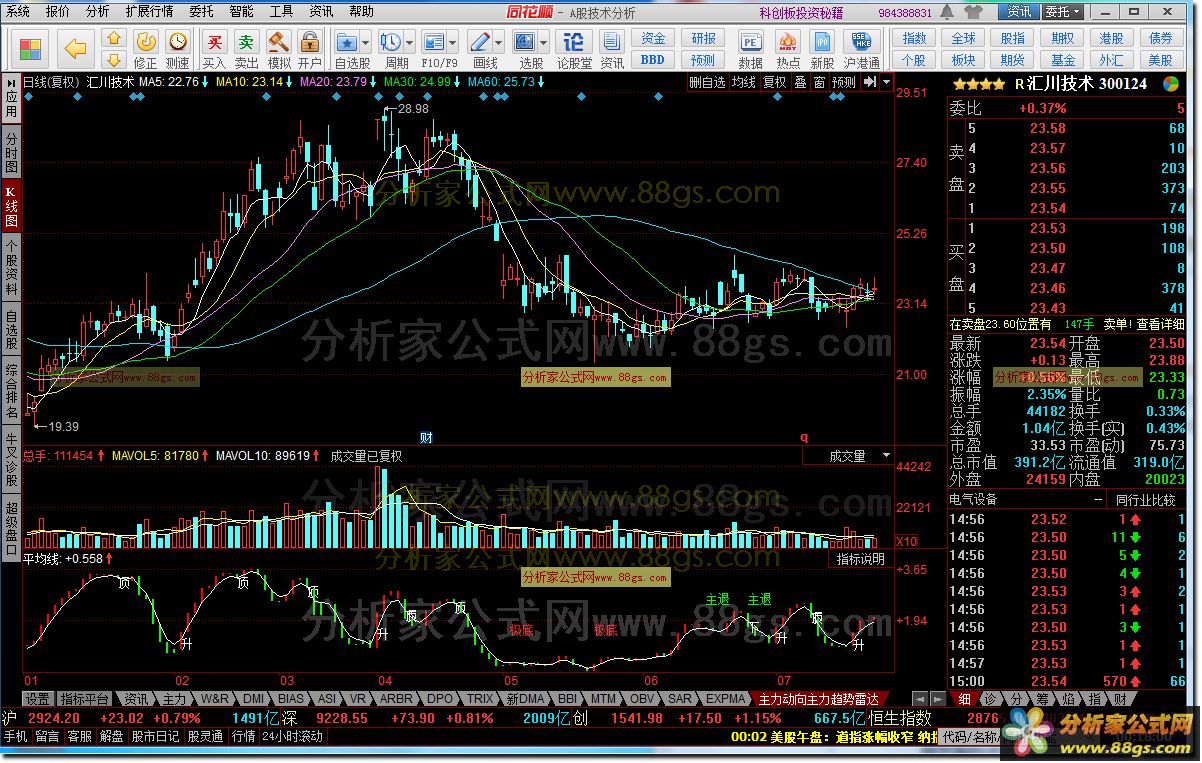Expand the 周期 dropdown arrow
1202x763 pixels.
point(410,43)
